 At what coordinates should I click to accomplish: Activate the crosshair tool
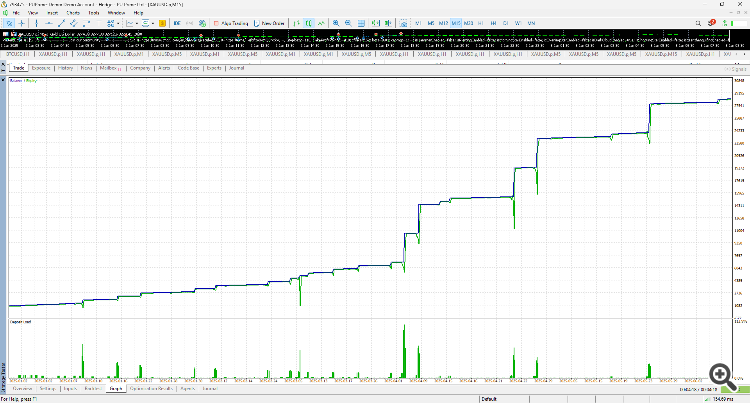click(x=22, y=23)
